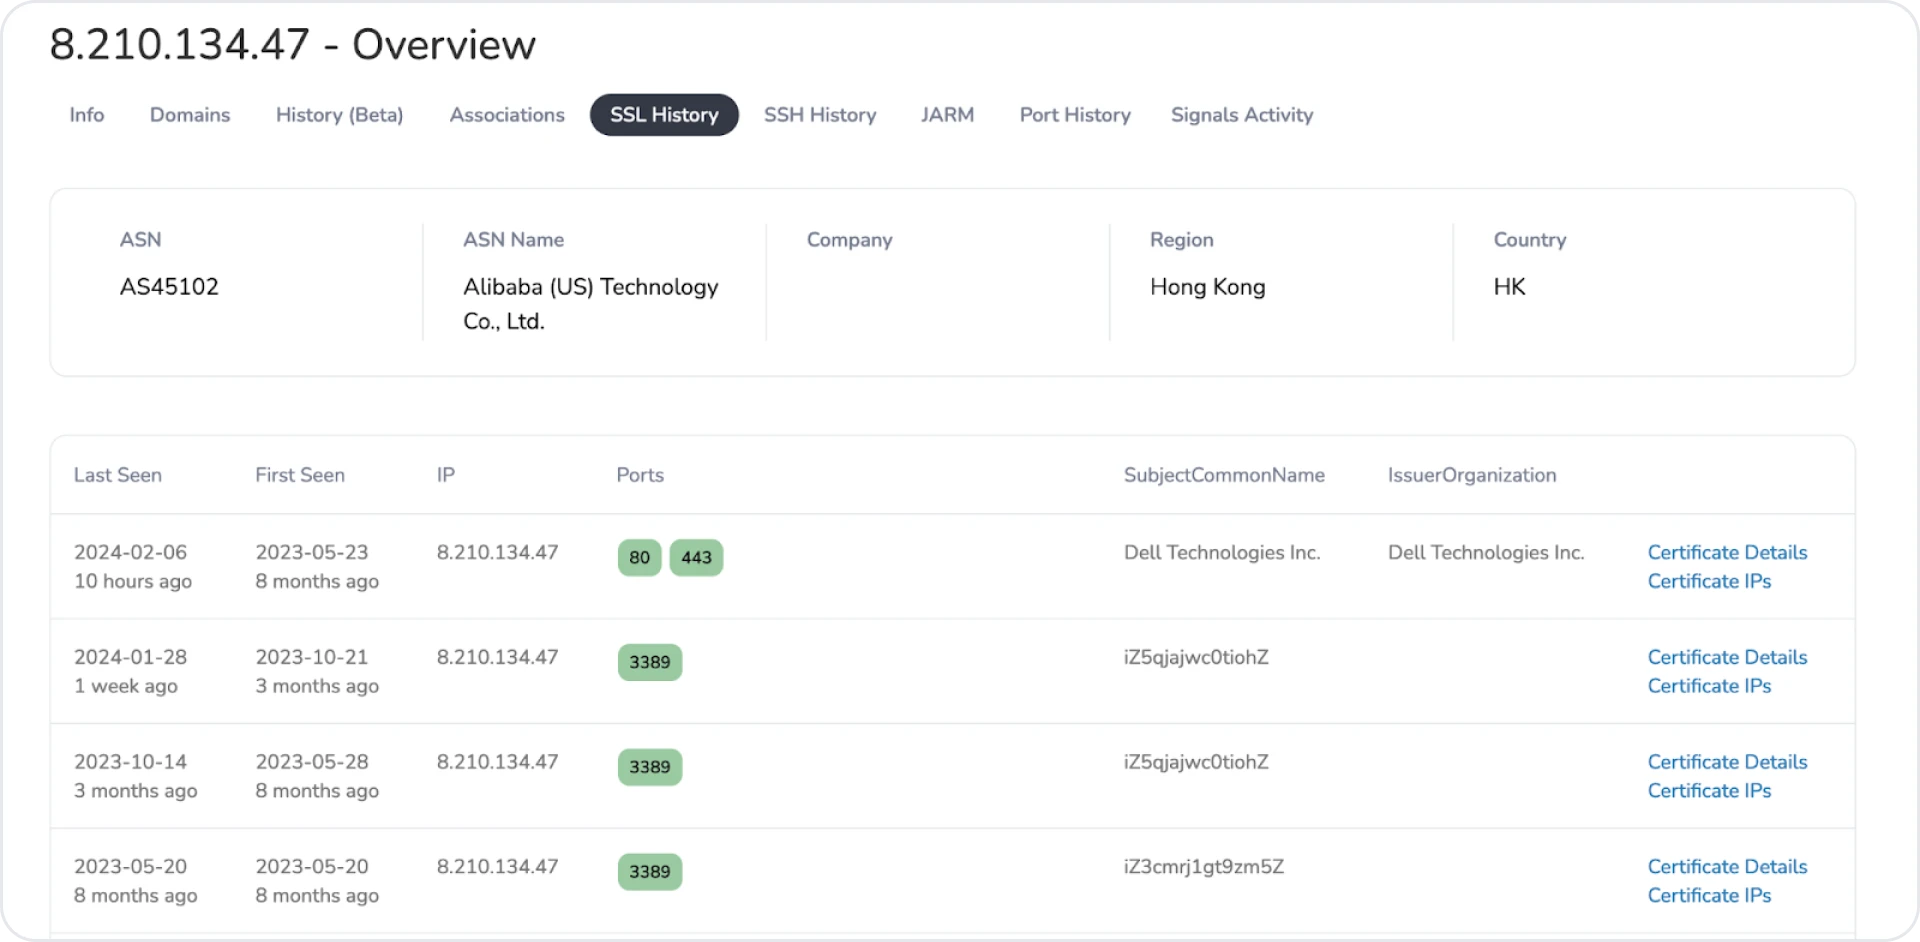Click the 2023-10-14 last seen date
Image resolution: width=1920 pixels, height=942 pixels.
131,762
